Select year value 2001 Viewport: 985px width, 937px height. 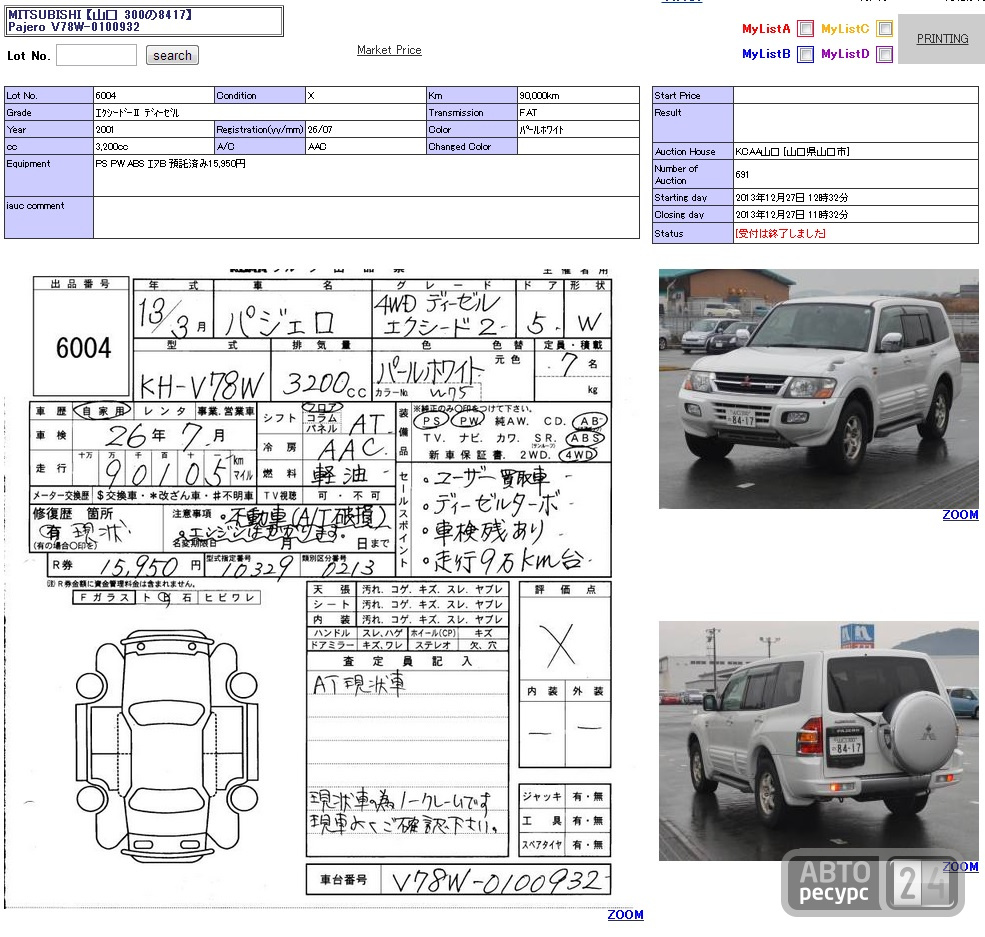(x=104, y=129)
